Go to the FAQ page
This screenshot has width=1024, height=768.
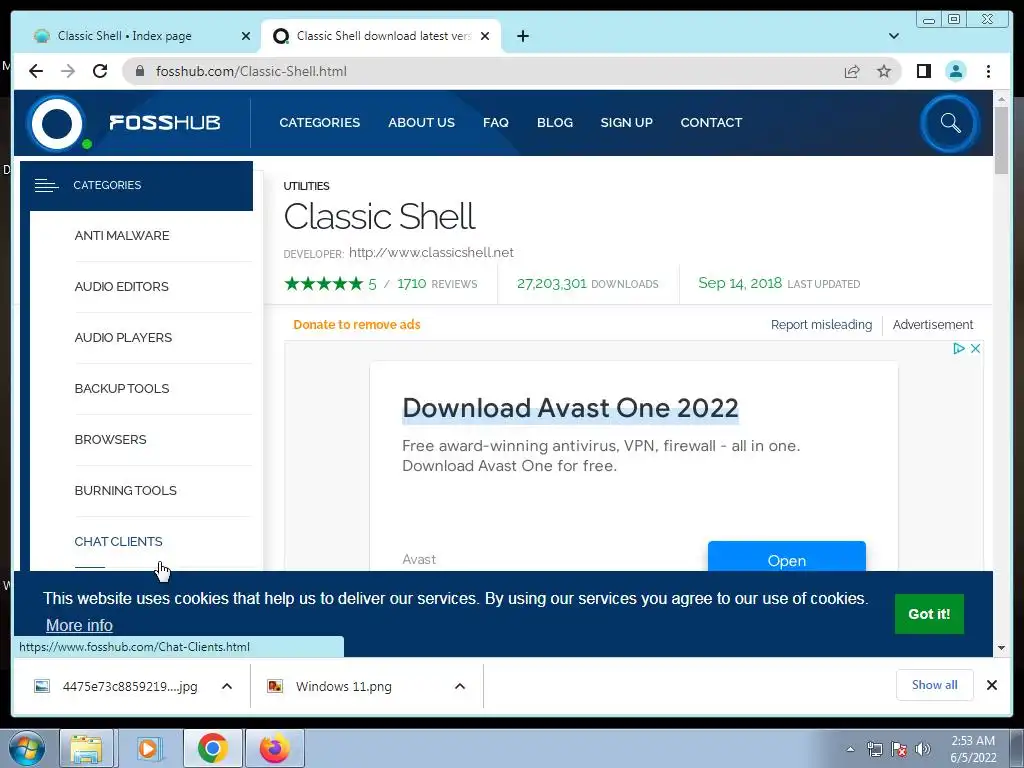(496, 123)
